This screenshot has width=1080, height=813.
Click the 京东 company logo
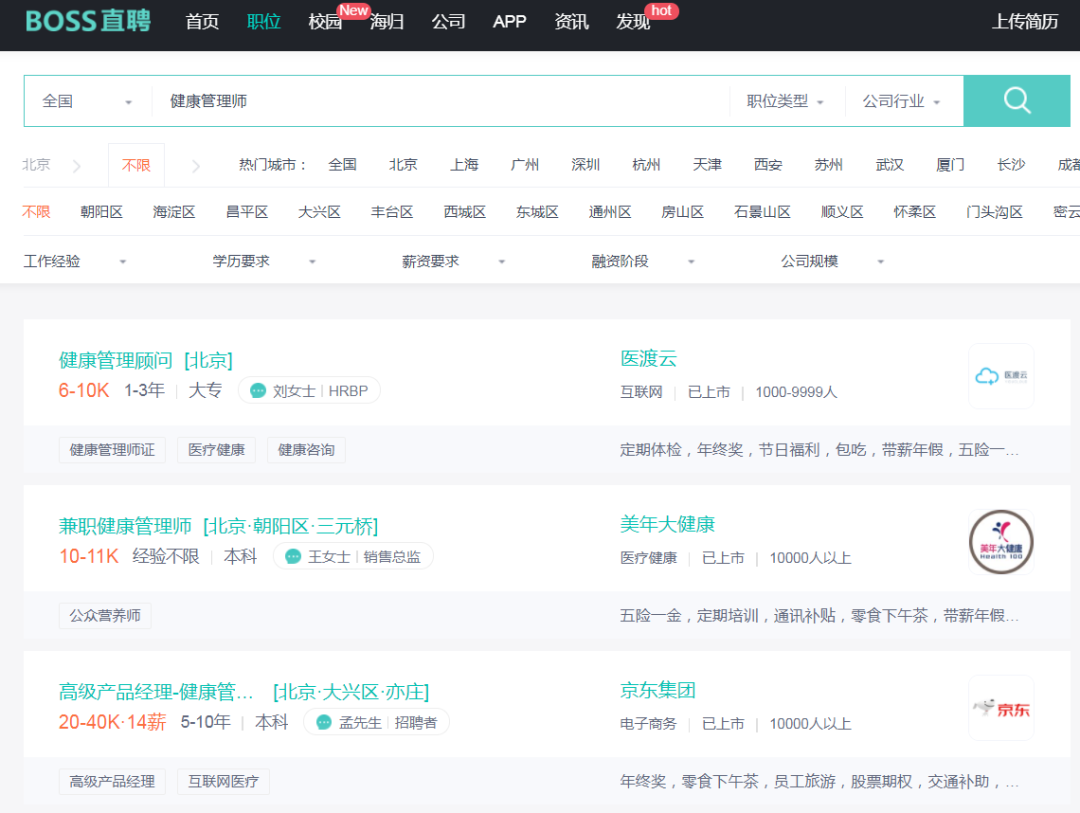1001,708
